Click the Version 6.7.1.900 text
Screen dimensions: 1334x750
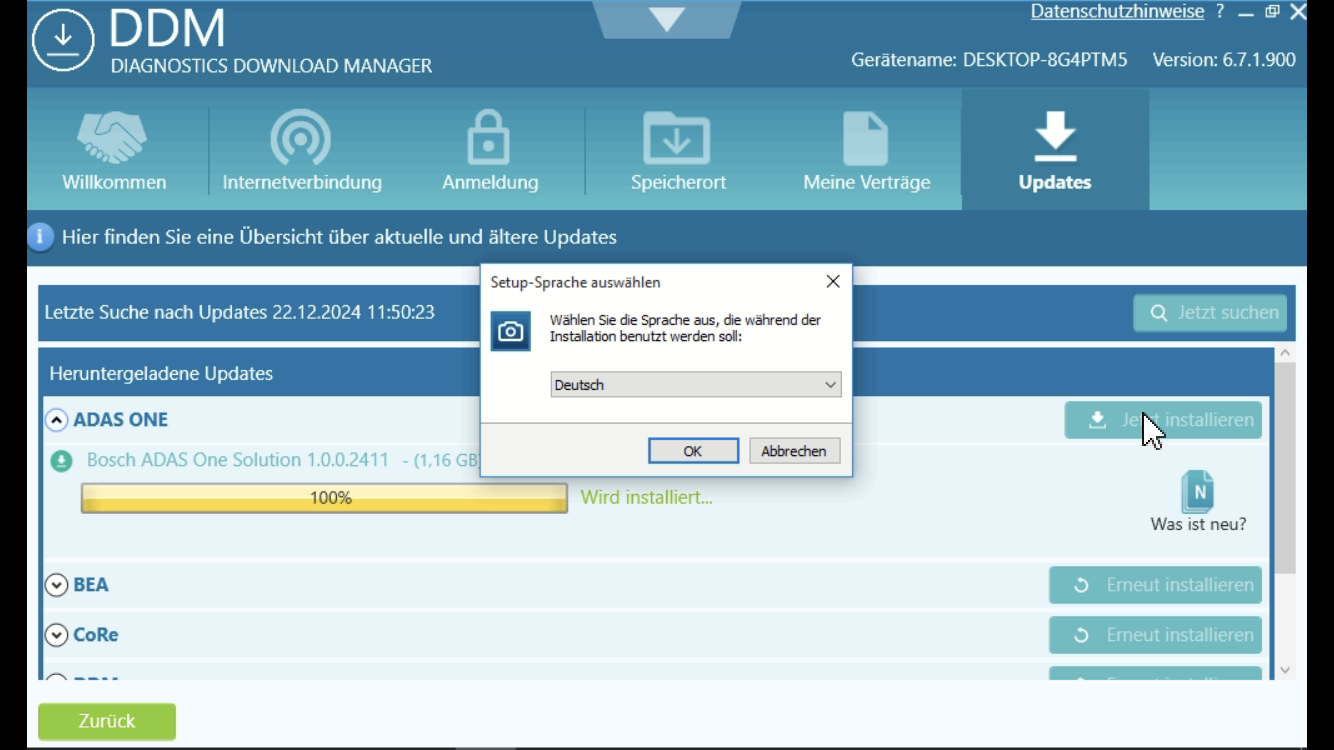point(1224,60)
